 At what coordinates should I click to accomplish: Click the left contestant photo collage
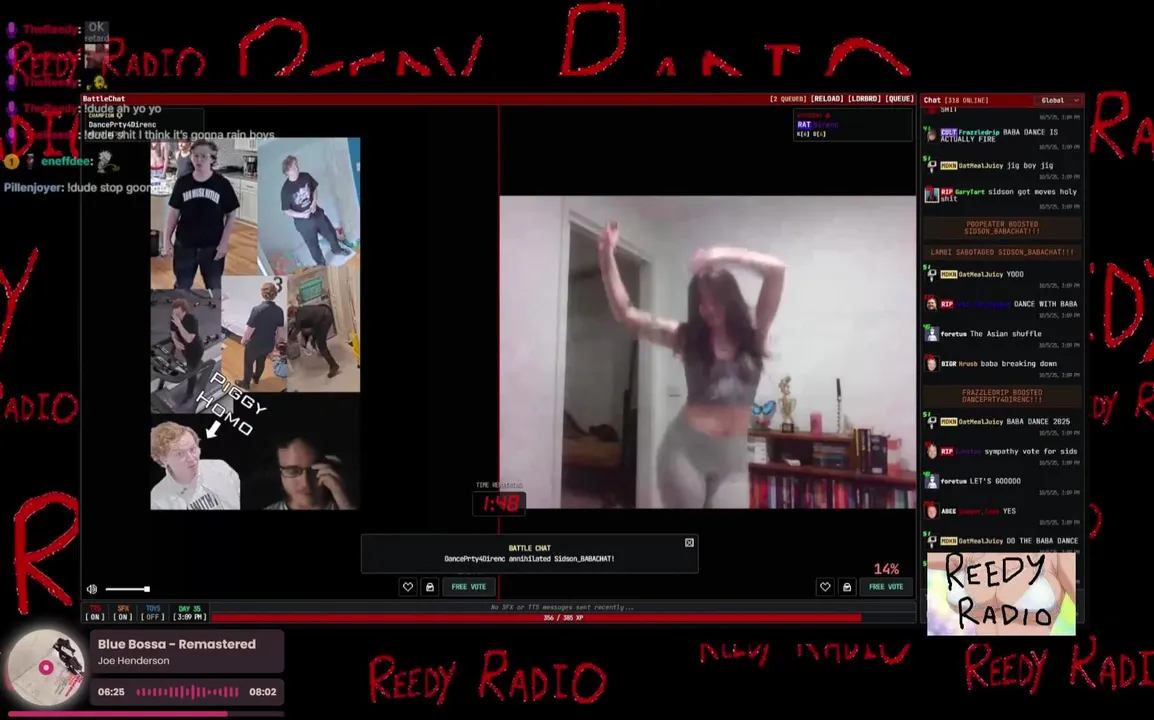(x=255, y=324)
